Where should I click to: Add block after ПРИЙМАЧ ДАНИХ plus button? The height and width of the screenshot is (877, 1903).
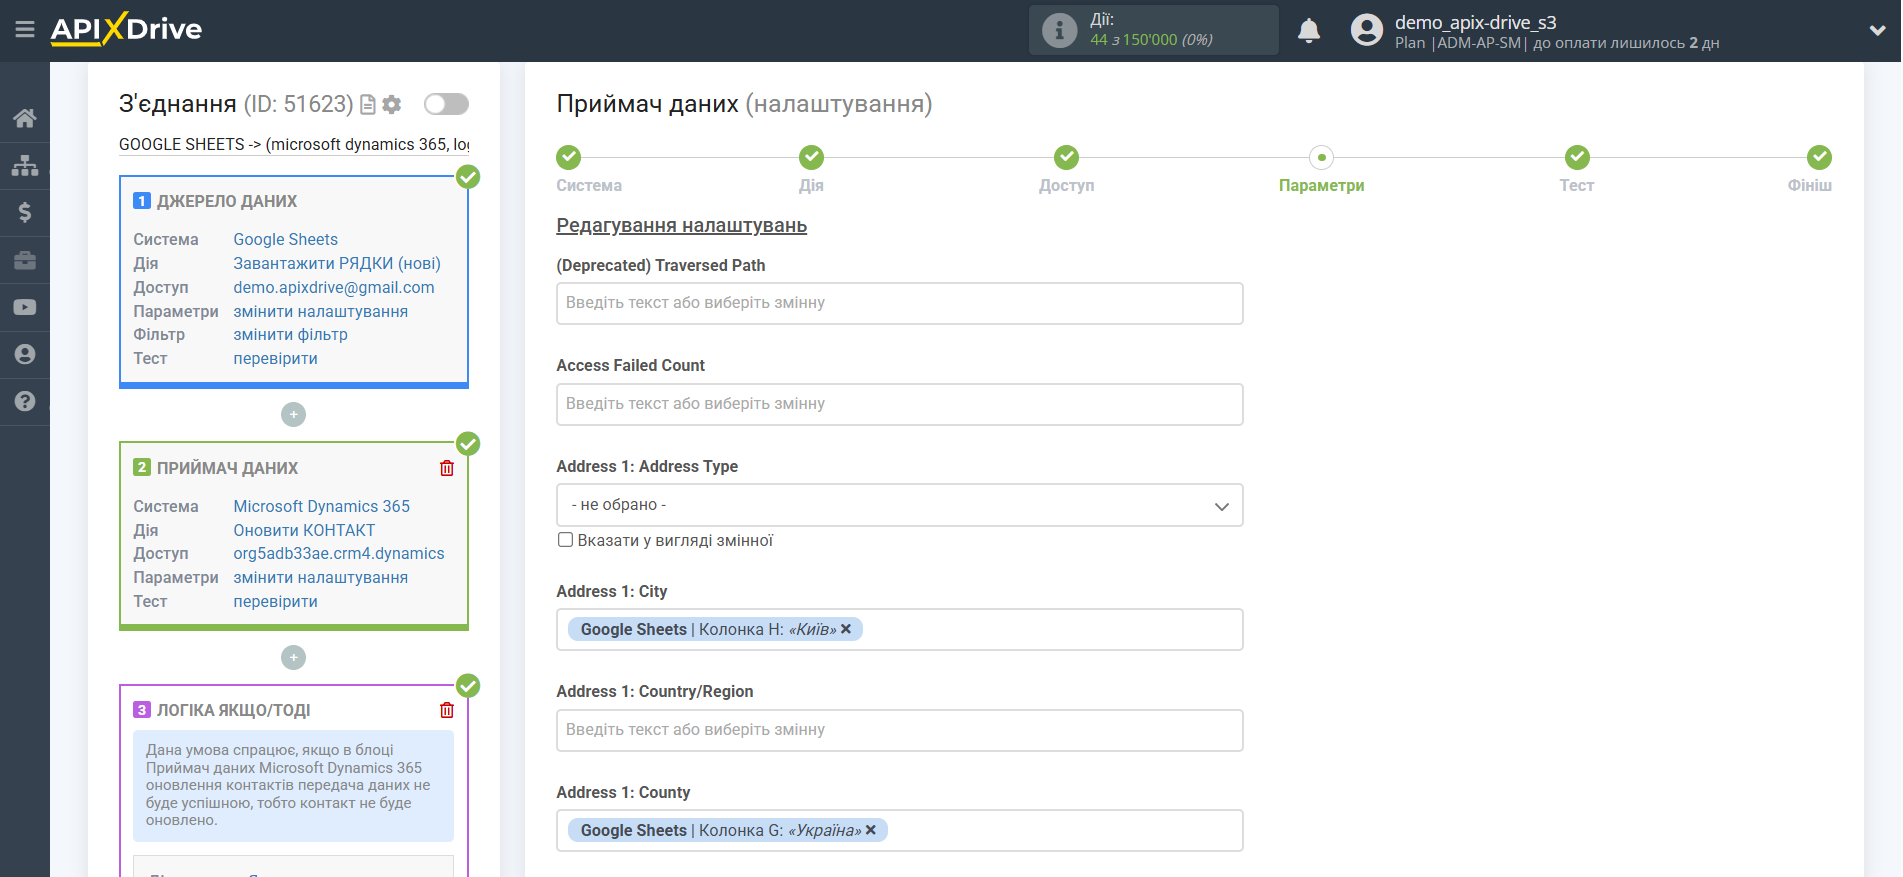point(293,657)
